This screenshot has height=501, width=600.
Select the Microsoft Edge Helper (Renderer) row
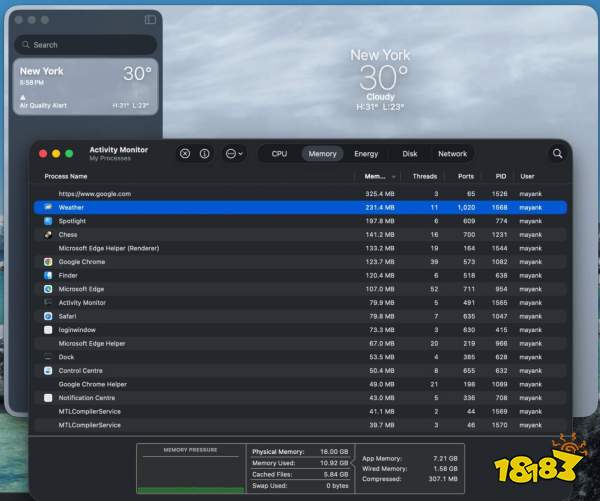point(300,248)
